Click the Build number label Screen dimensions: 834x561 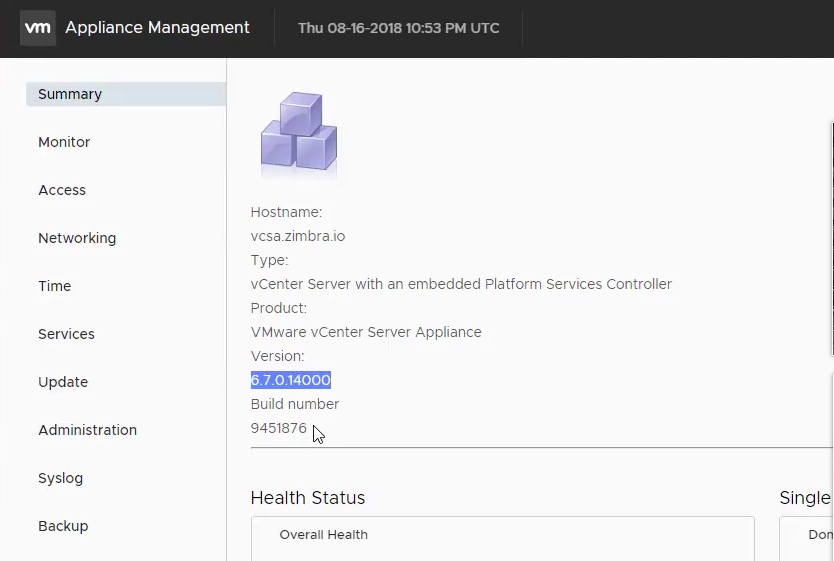click(295, 404)
